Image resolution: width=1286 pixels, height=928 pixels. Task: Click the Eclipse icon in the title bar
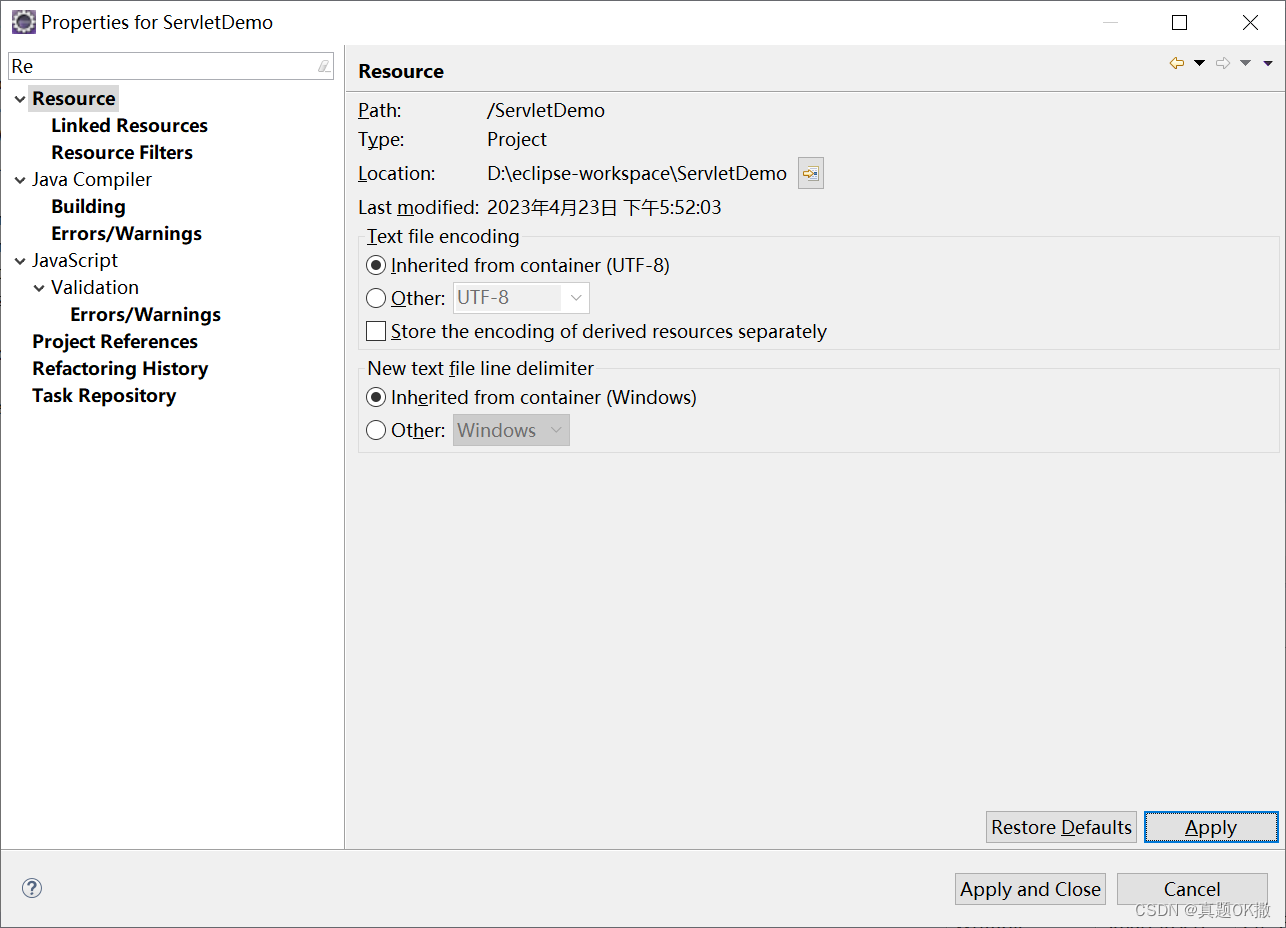coord(23,22)
